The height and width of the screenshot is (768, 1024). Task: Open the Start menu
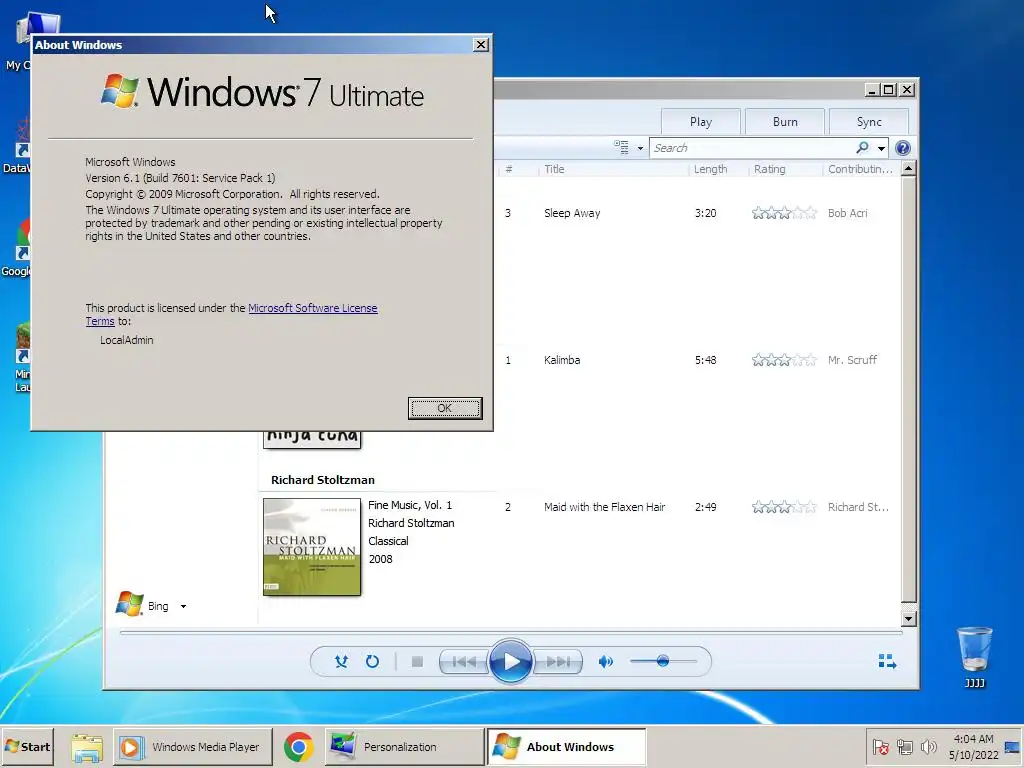click(x=27, y=747)
